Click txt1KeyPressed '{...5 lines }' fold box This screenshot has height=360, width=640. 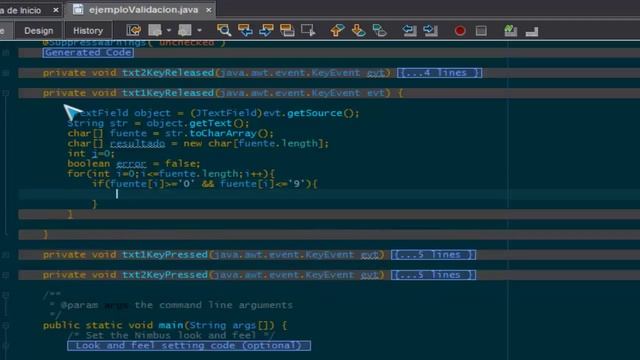(x=433, y=255)
